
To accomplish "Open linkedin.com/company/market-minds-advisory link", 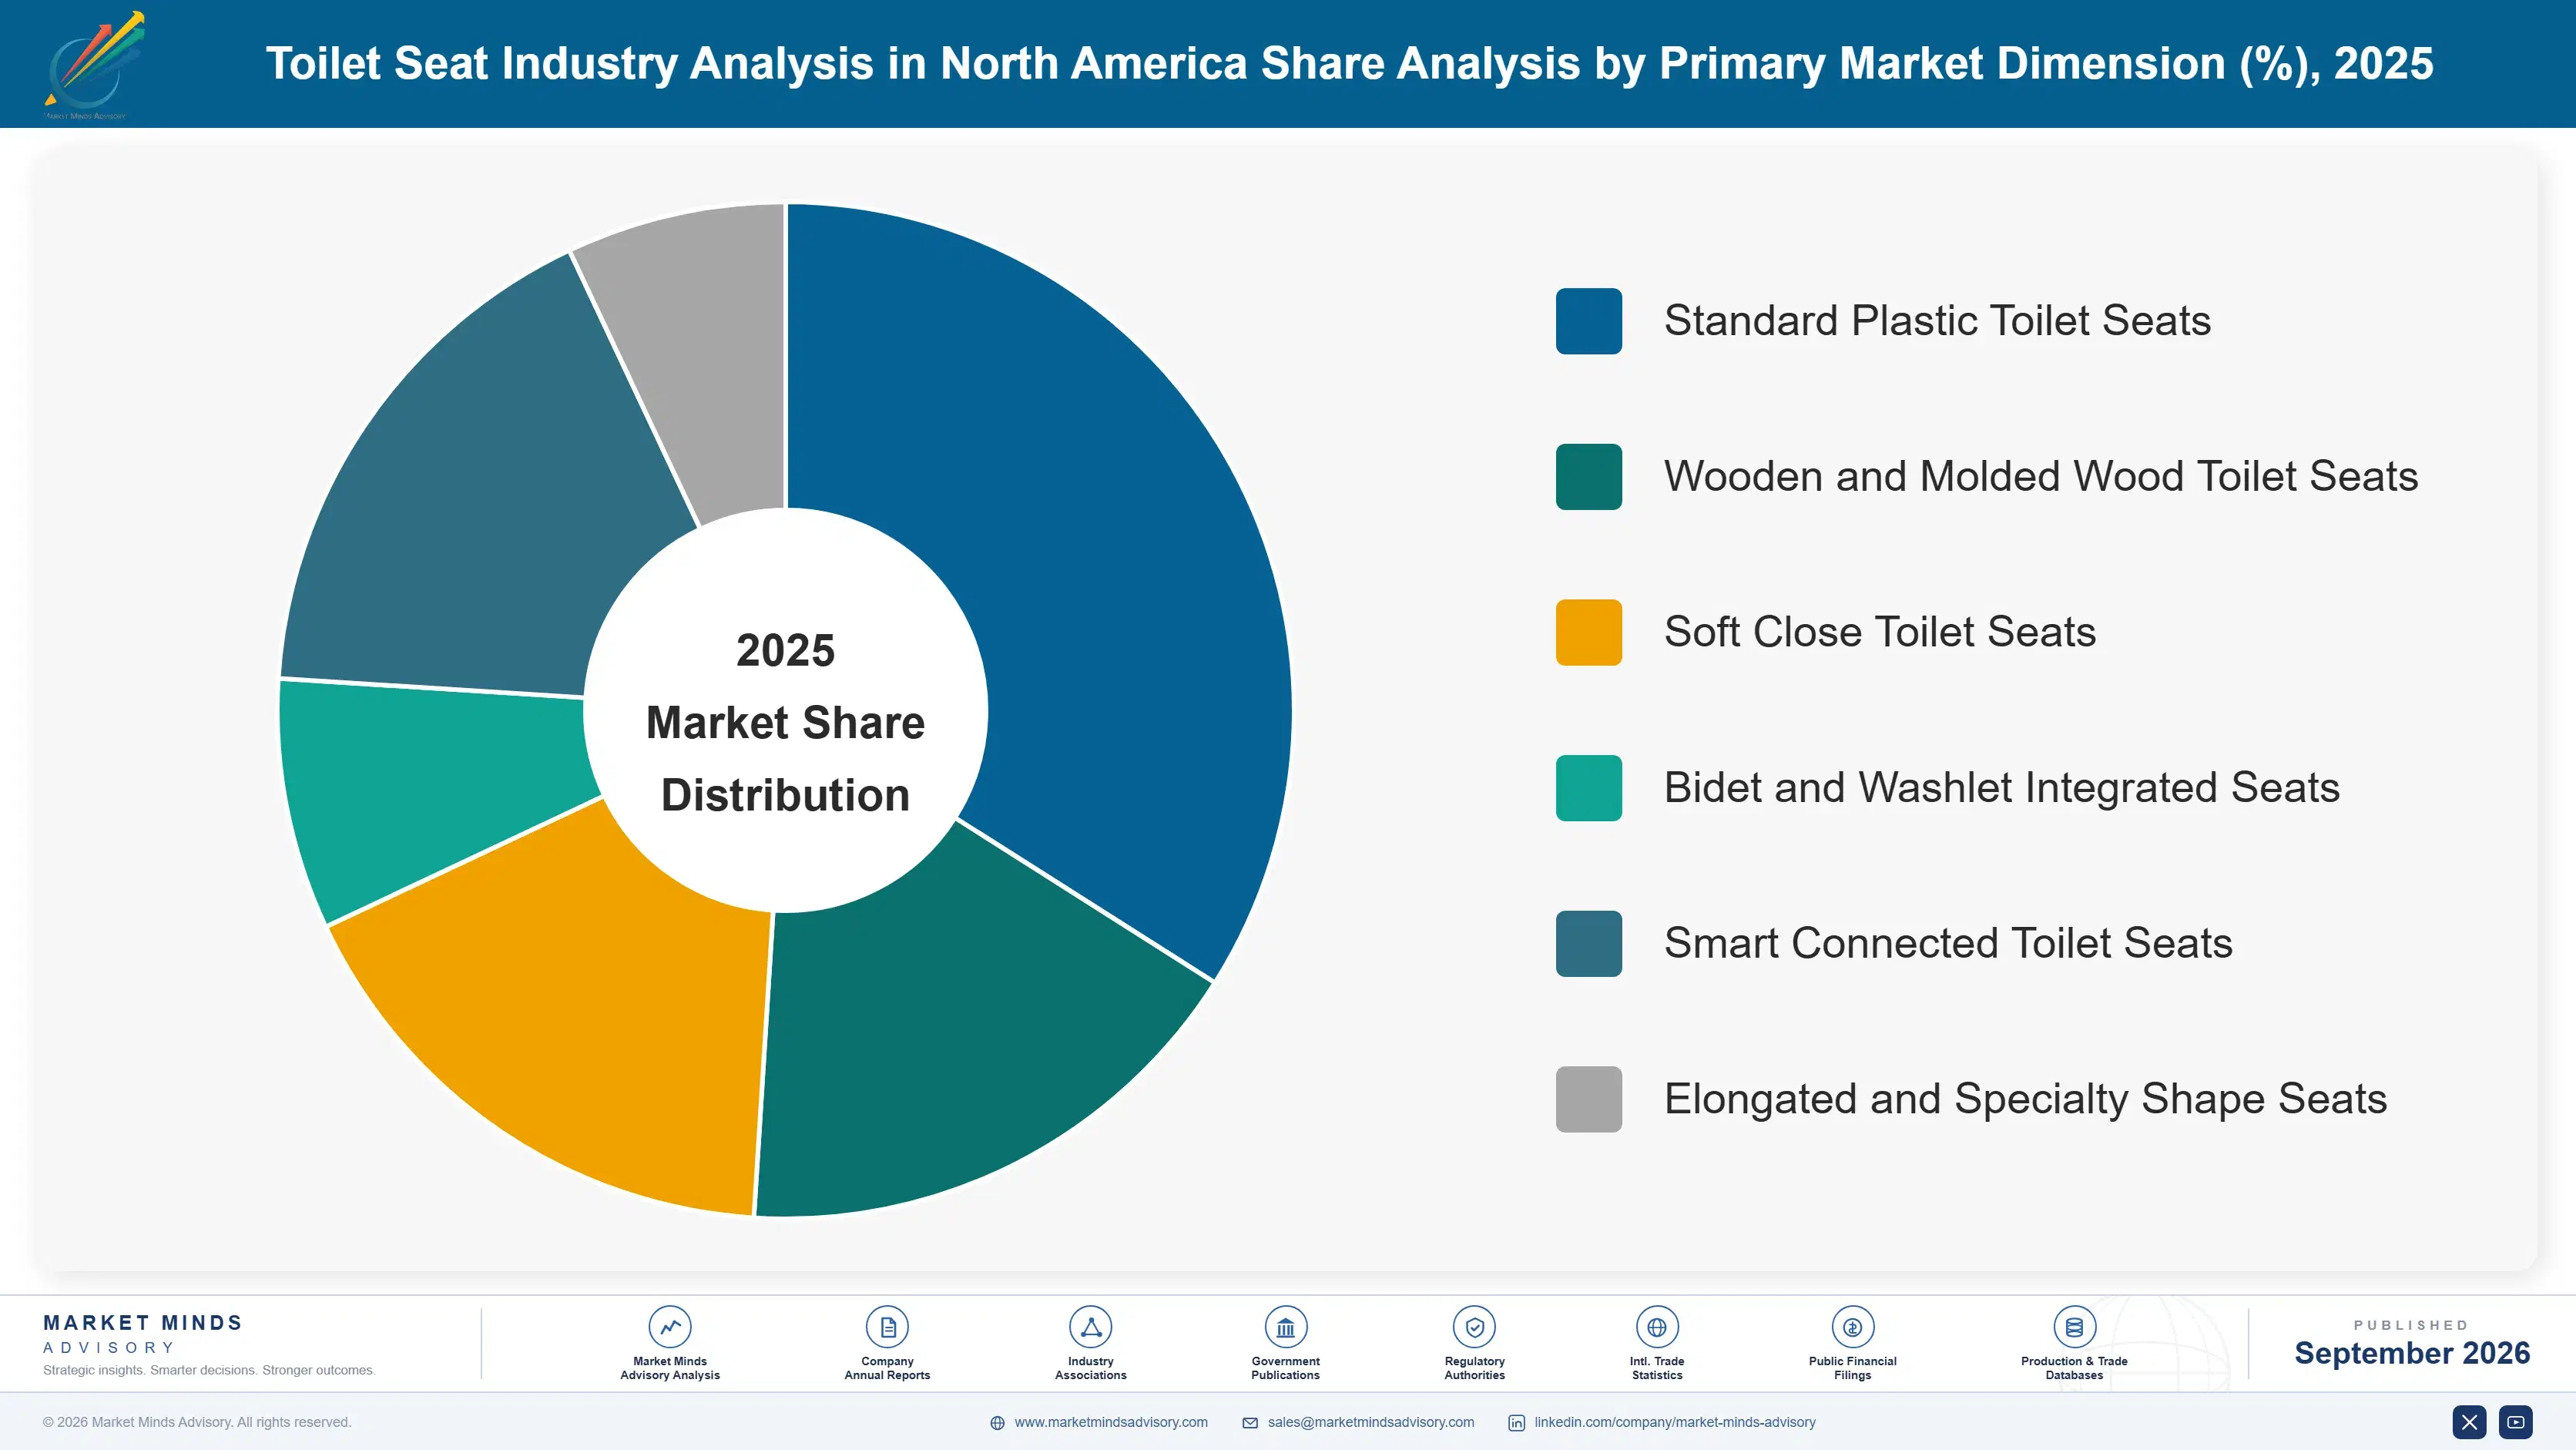I will click(x=1675, y=1422).
